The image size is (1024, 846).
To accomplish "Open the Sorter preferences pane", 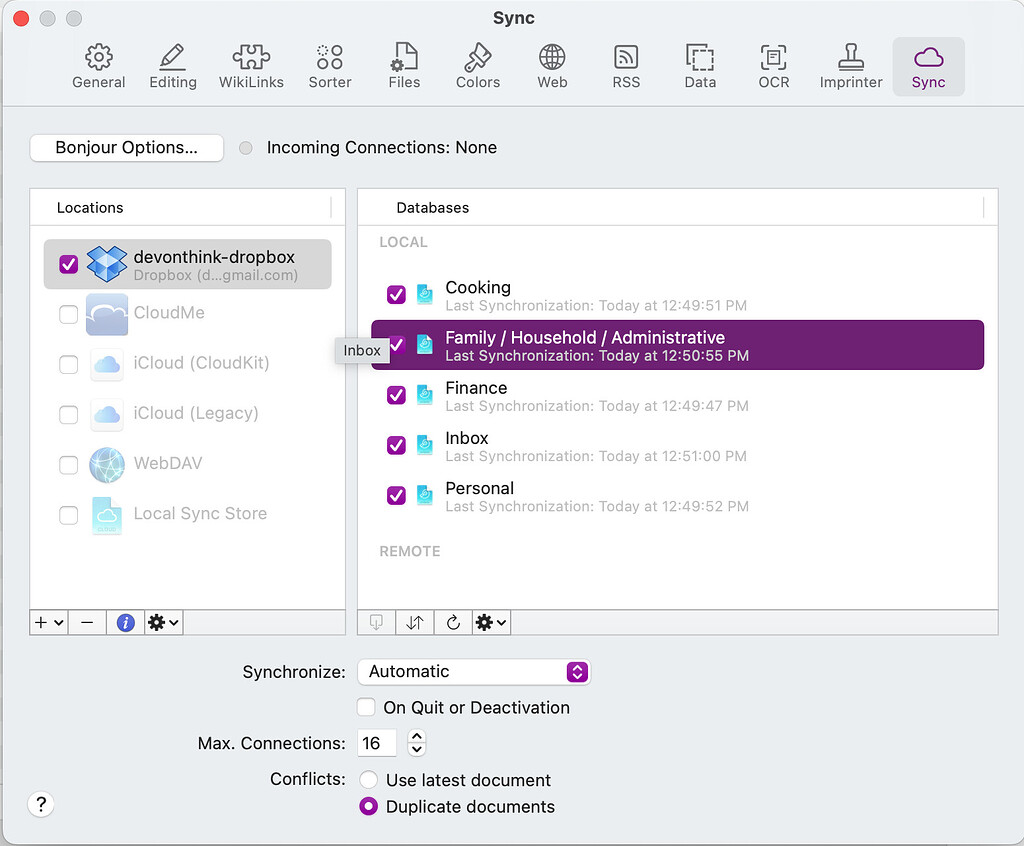I will pos(330,66).
